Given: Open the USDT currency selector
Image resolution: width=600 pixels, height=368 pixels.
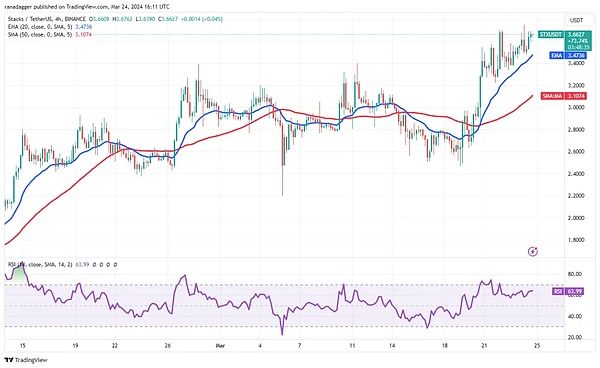Looking at the screenshot, I should click(x=576, y=20).
